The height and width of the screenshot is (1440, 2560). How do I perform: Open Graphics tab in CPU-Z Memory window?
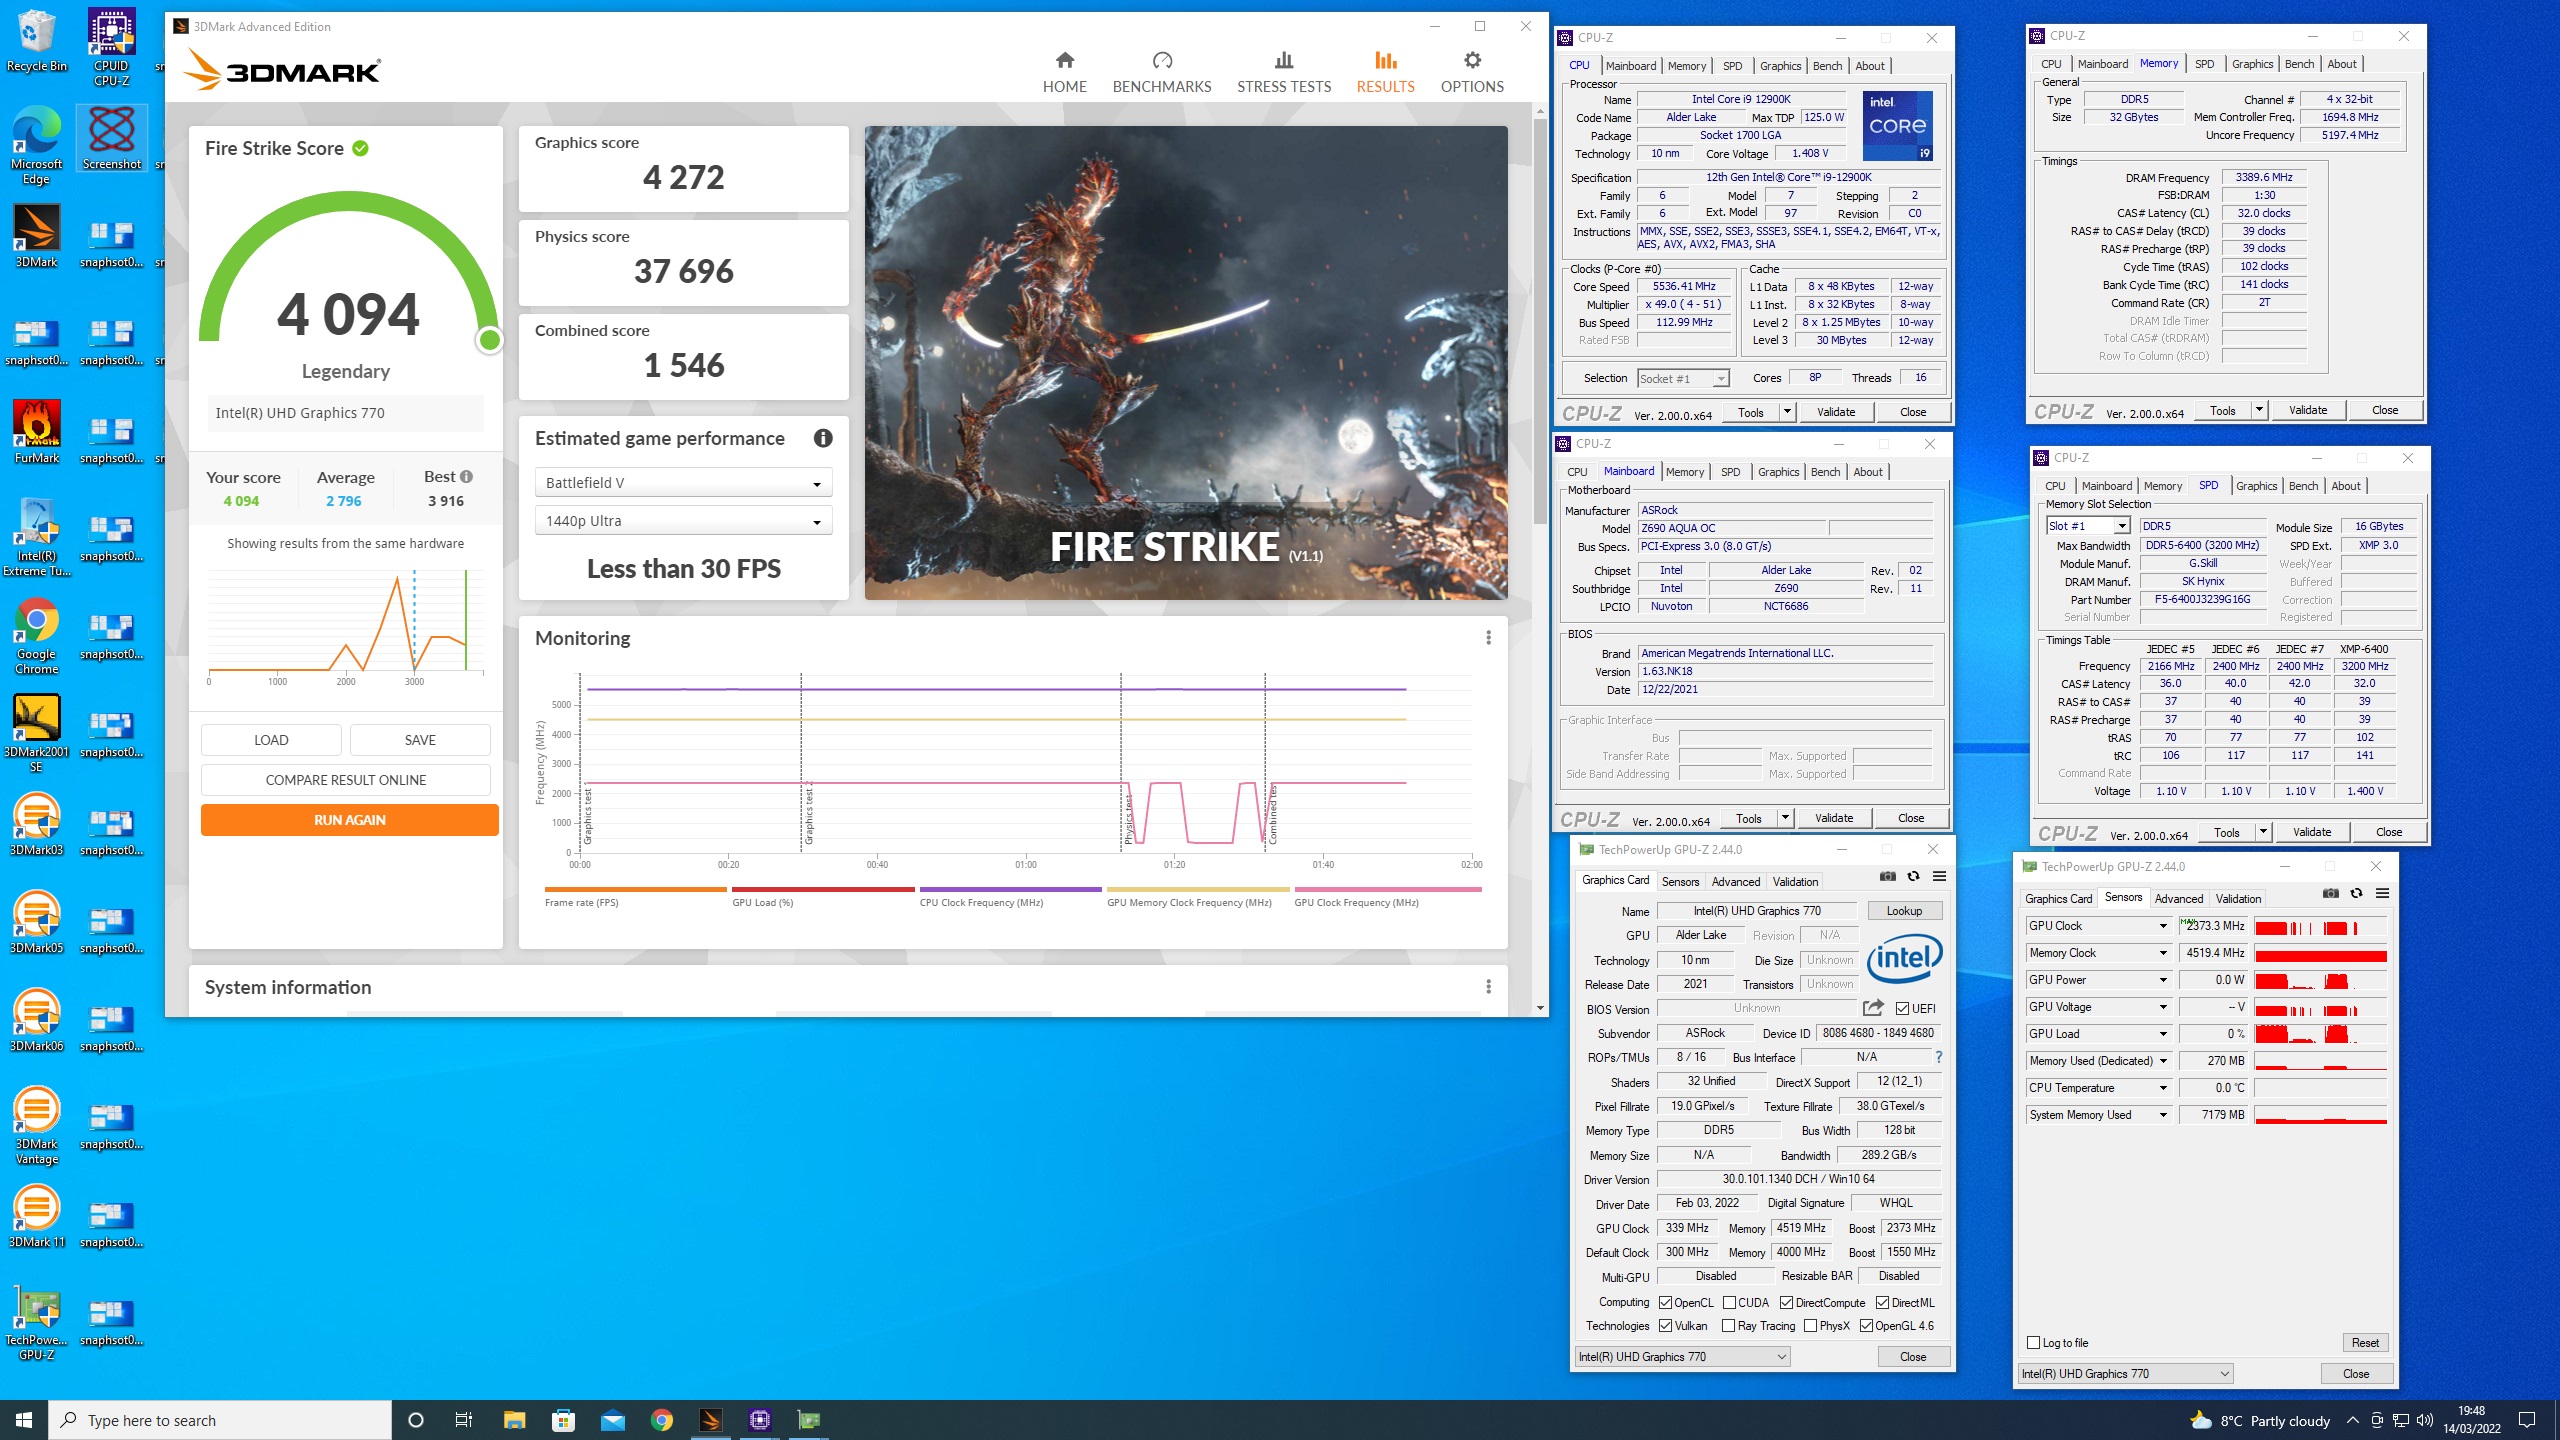click(2252, 64)
